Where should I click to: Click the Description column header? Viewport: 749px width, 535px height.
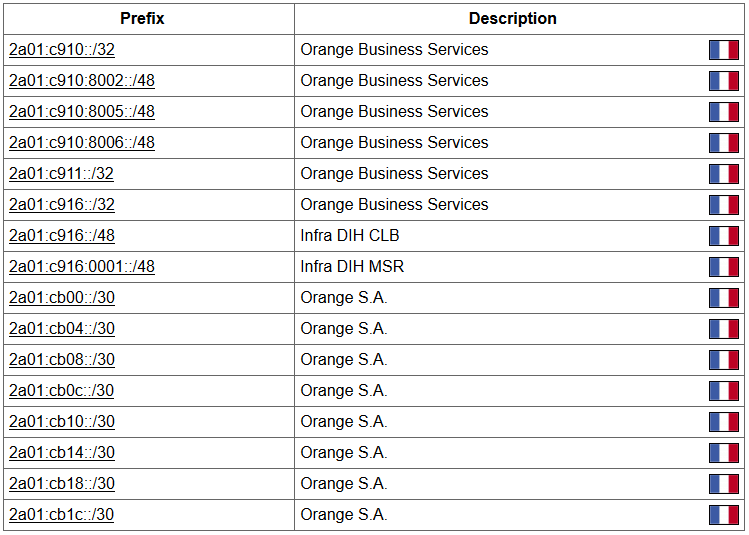[513, 19]
